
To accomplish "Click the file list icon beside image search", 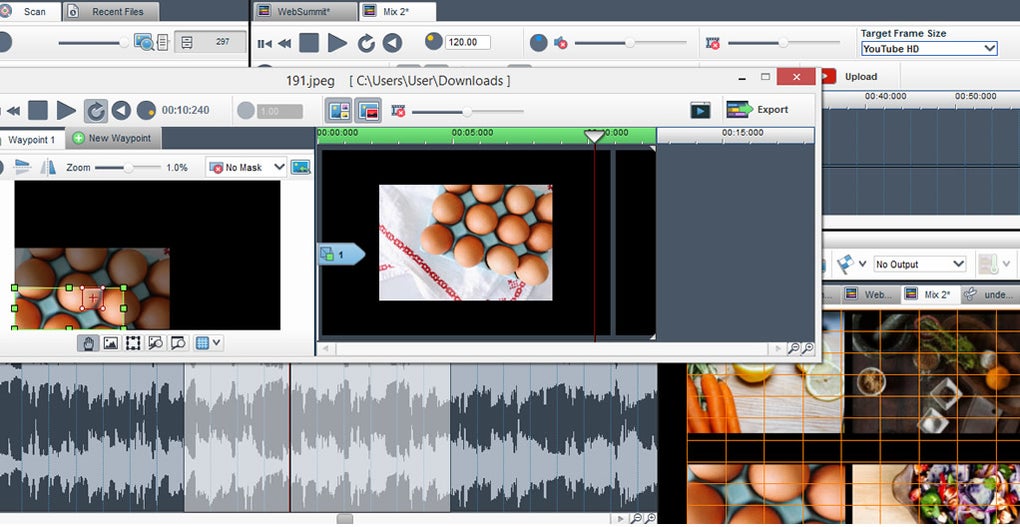I will 163,42.
